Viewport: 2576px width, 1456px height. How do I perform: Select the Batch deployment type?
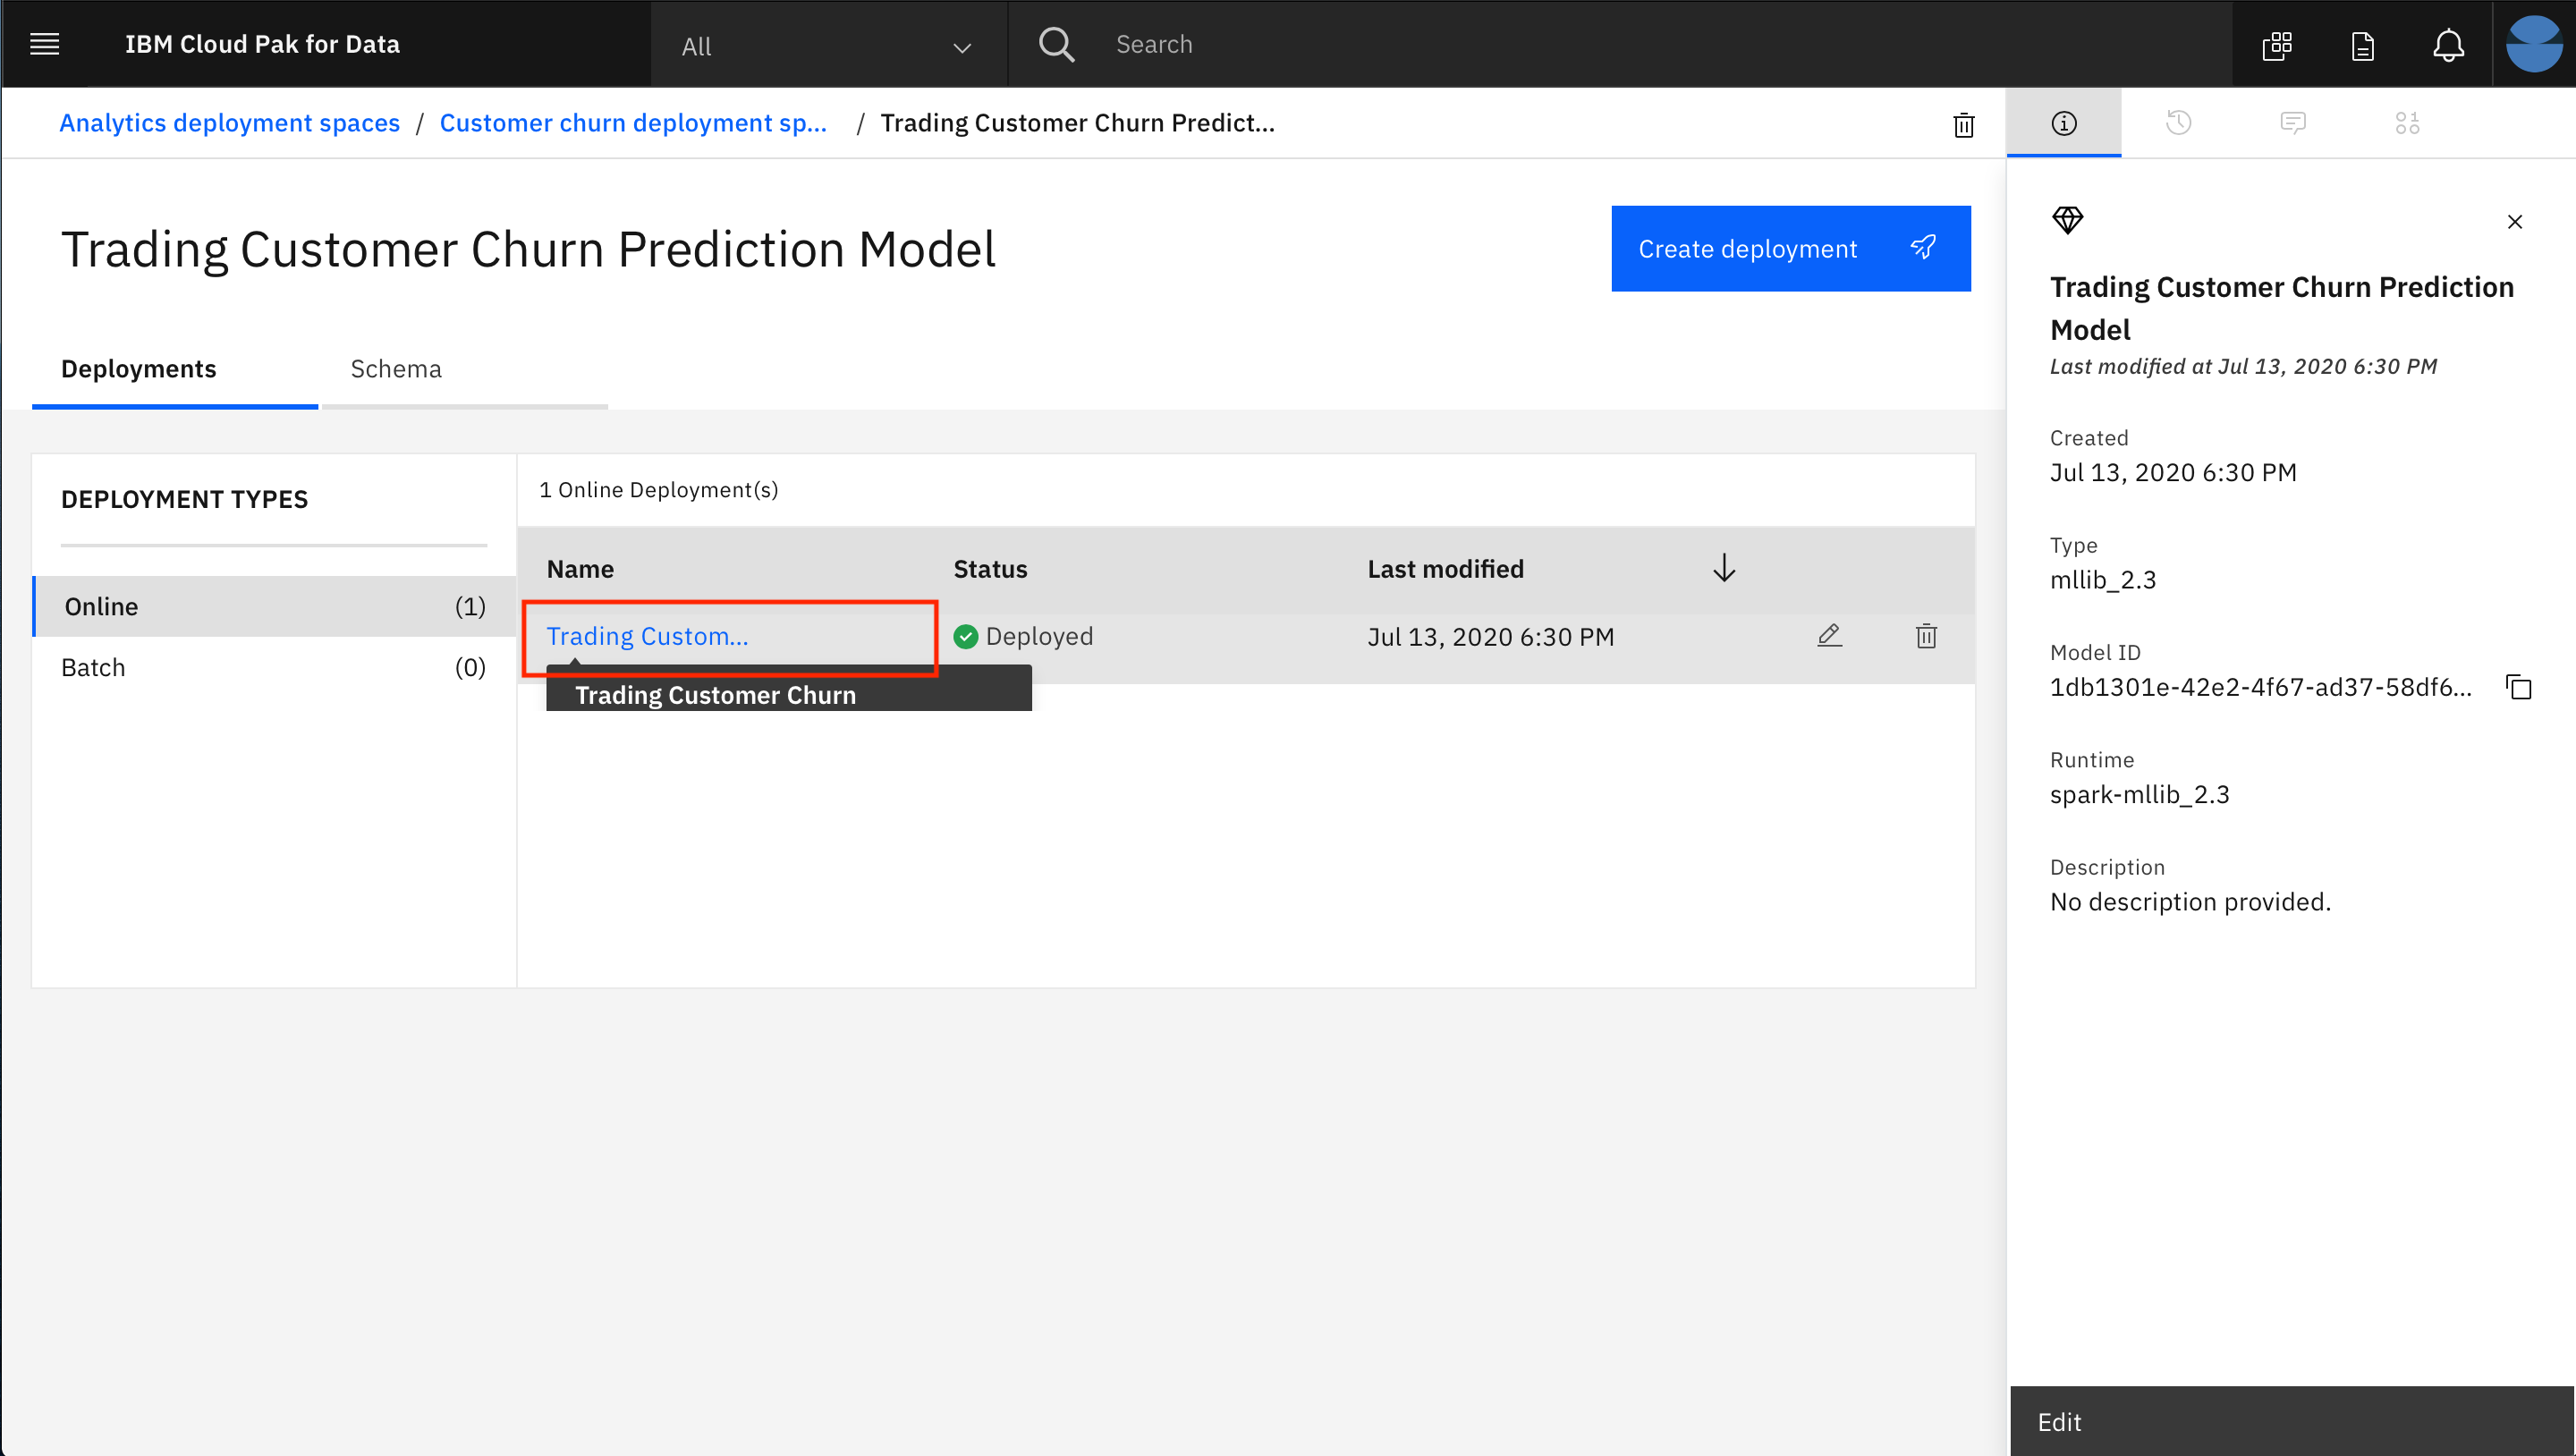tap(93, 667)
